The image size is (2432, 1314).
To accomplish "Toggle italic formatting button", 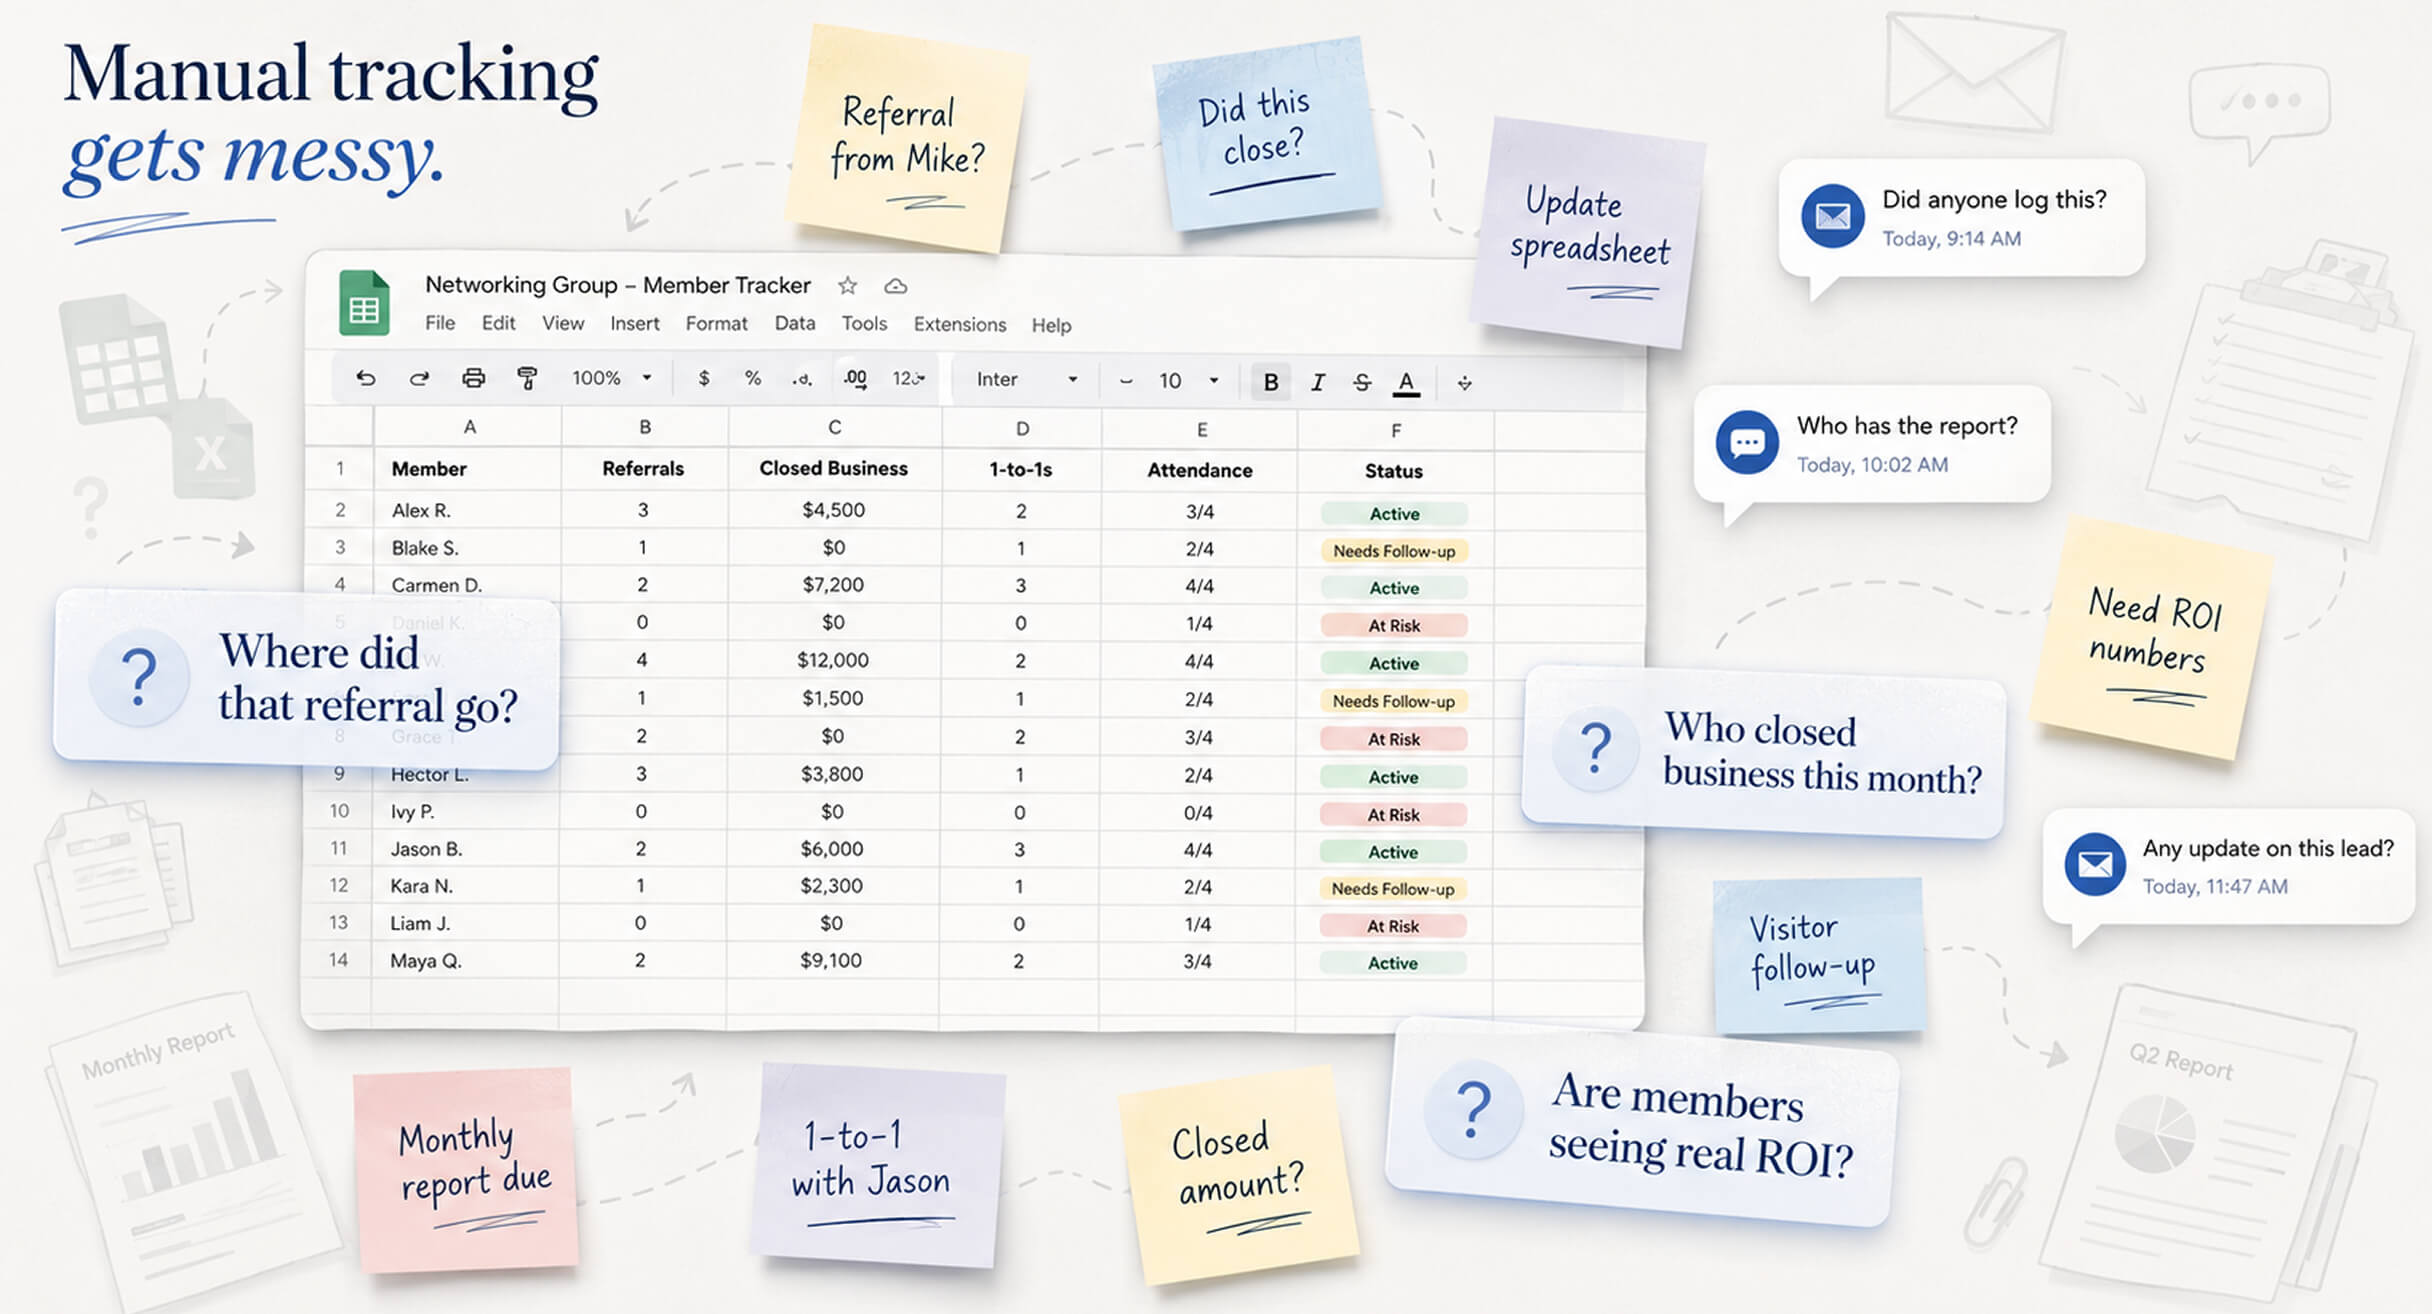I will pyautogui.click(x=1318, y=382).
